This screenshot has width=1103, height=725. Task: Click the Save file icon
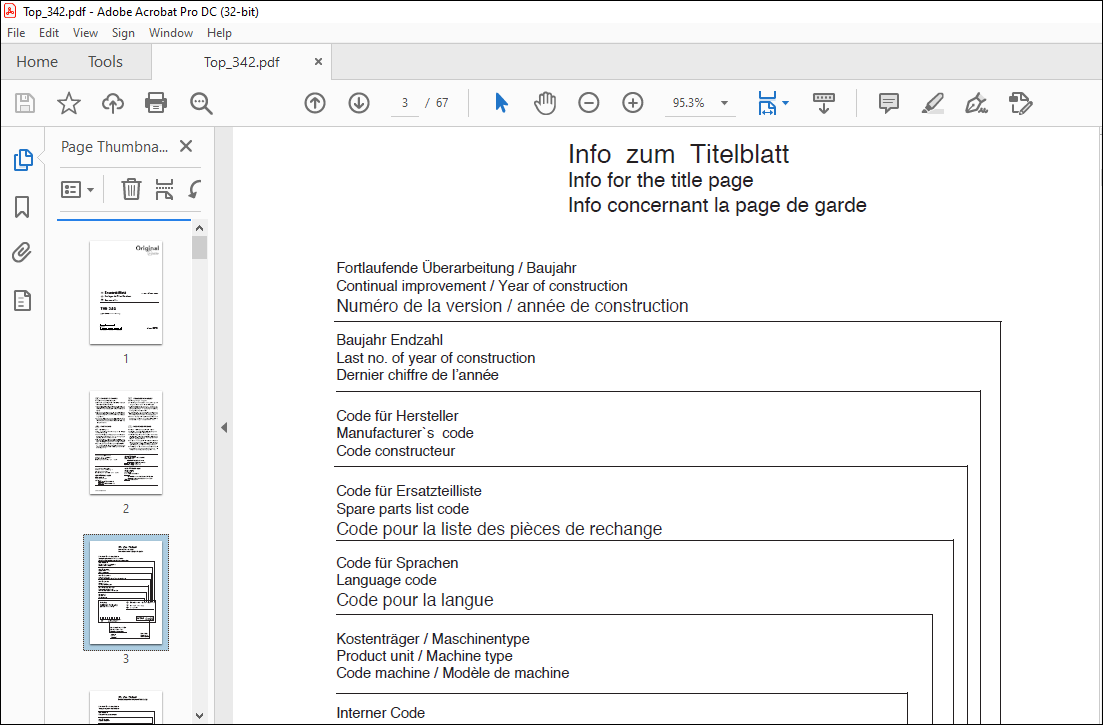25,103
